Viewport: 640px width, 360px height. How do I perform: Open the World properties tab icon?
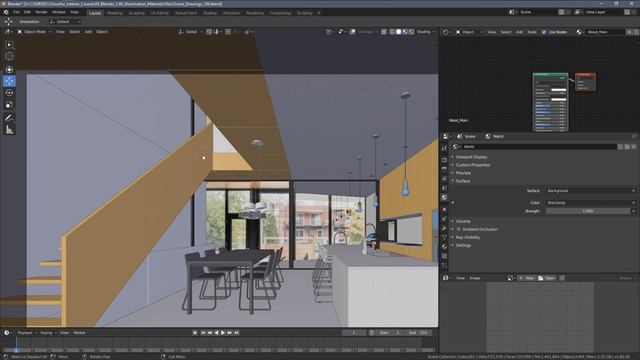coord(444,198)
